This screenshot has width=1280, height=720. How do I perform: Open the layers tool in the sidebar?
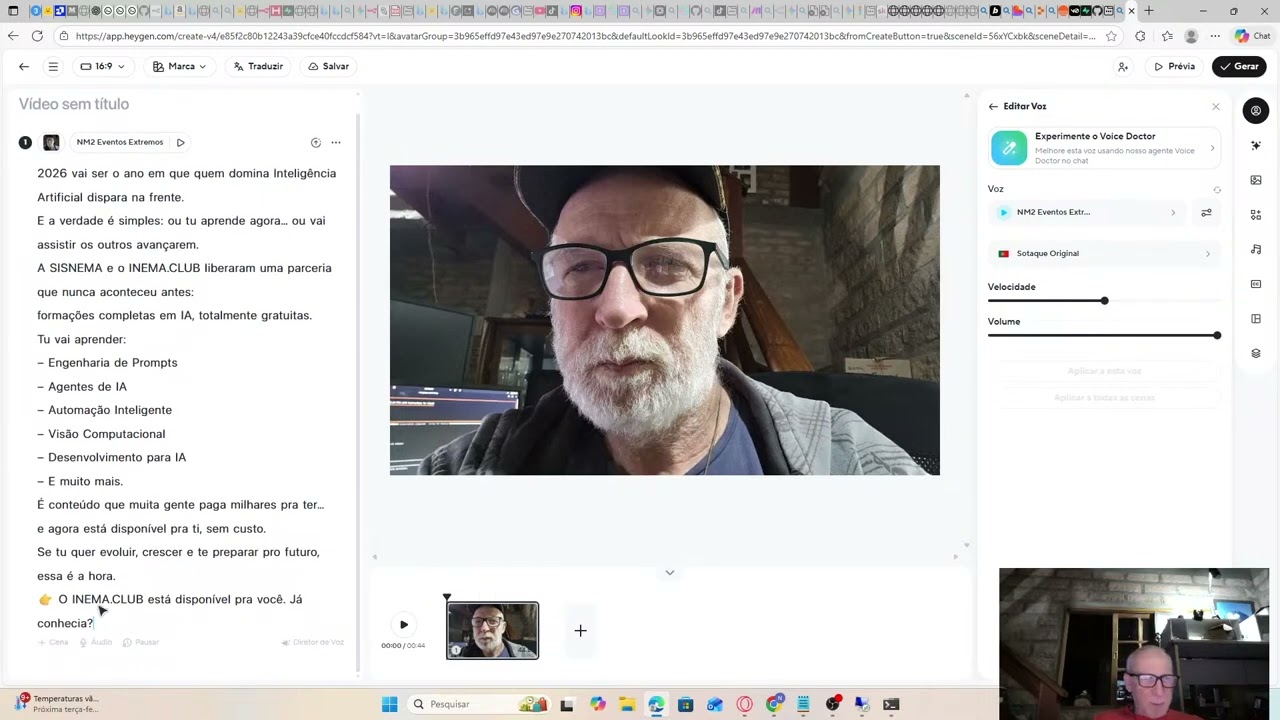(x=1256, y=353)
